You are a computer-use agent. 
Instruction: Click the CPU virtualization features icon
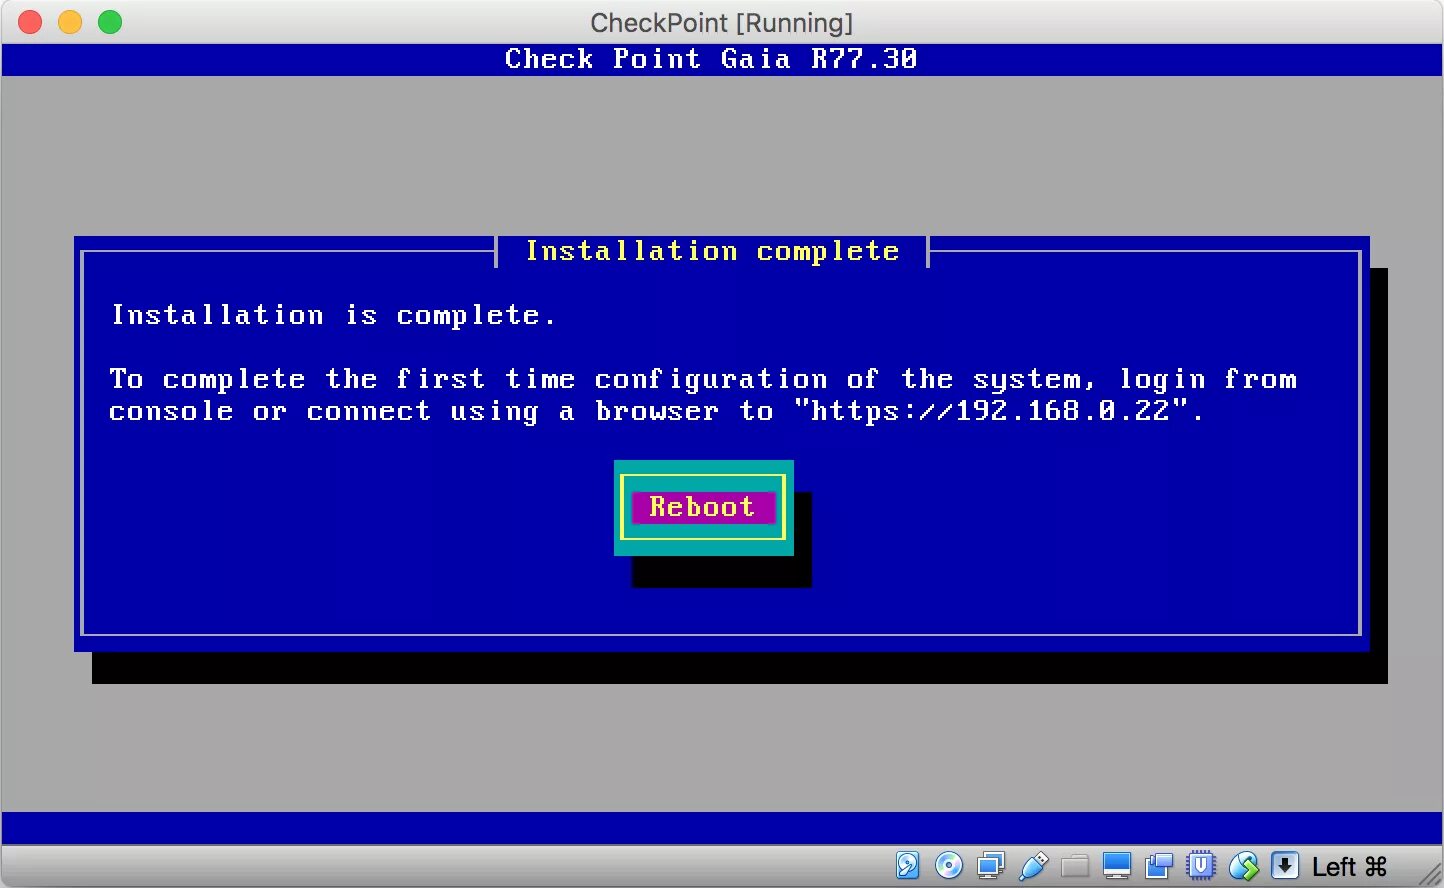pos(1201,865)
